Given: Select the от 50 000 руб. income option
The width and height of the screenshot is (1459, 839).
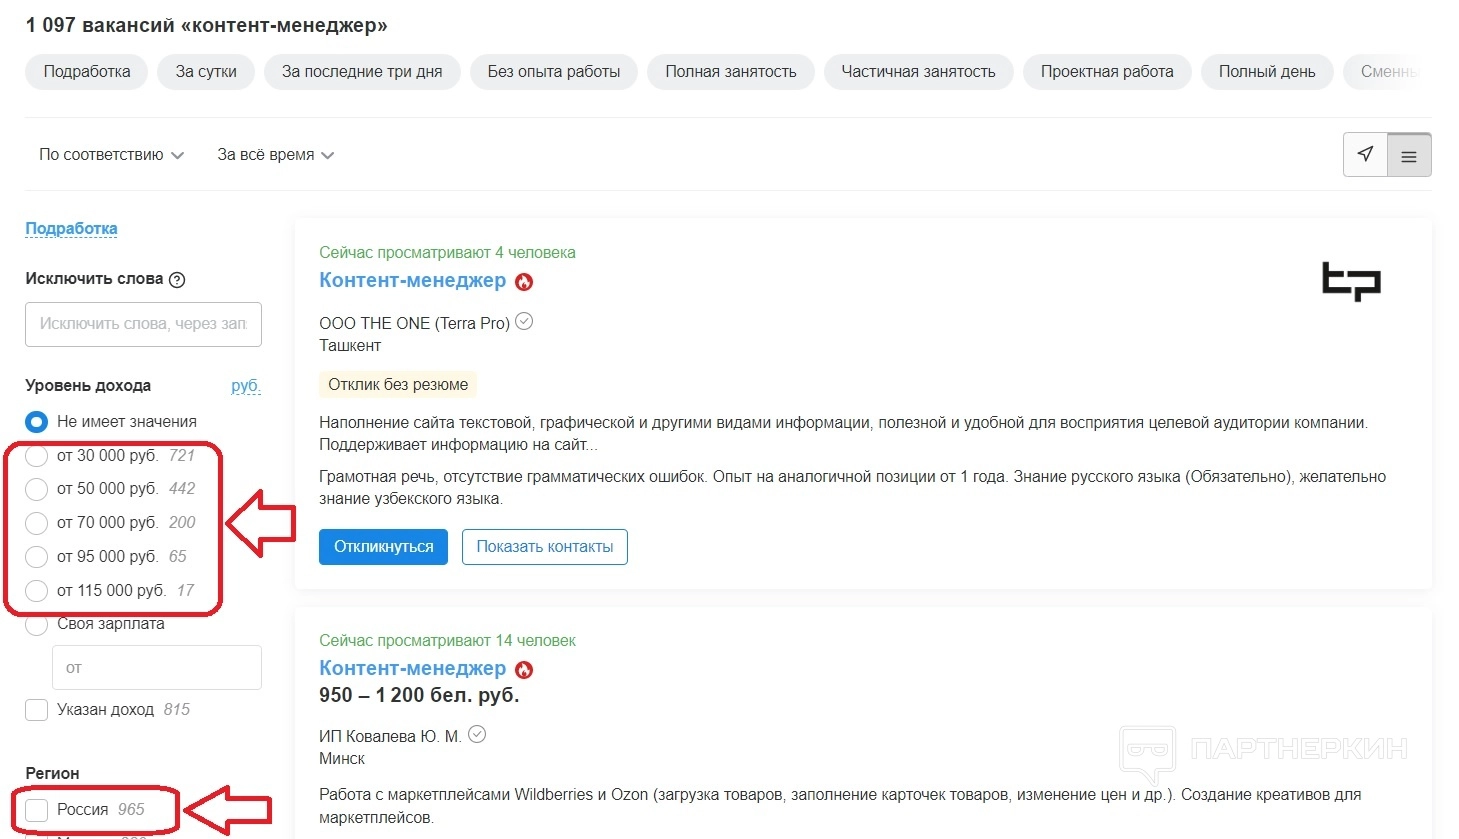Looking at the screenshot, I should [37, 489].
